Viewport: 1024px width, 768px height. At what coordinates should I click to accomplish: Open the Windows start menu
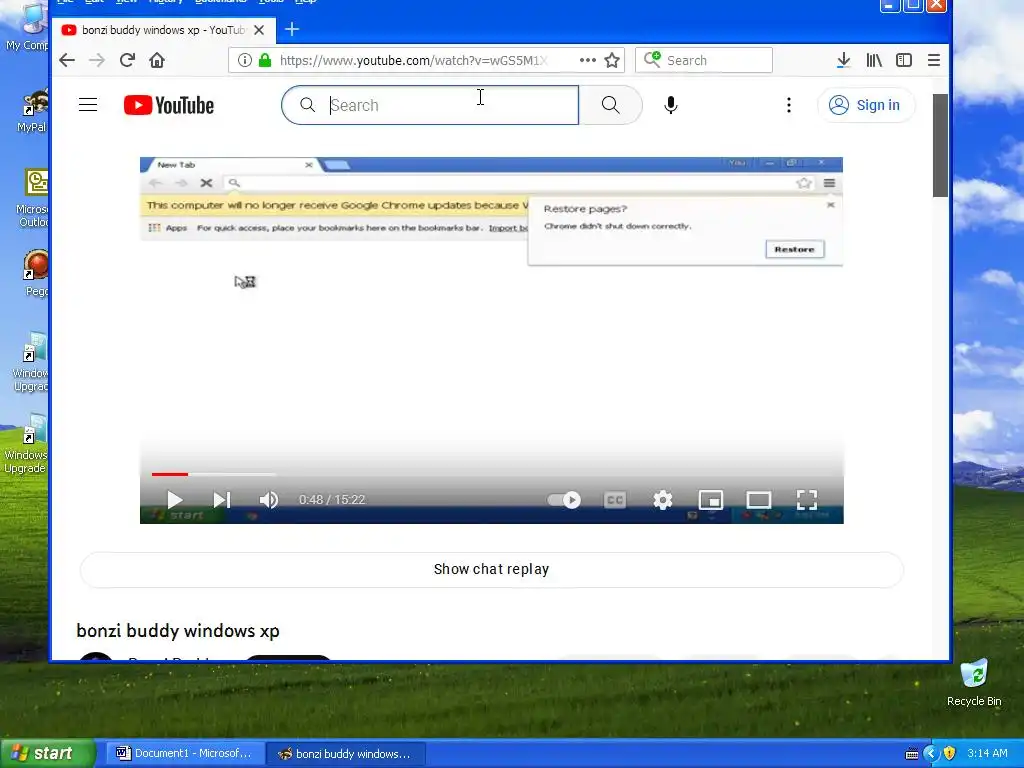pyautogui.click(x=47, y=753)
